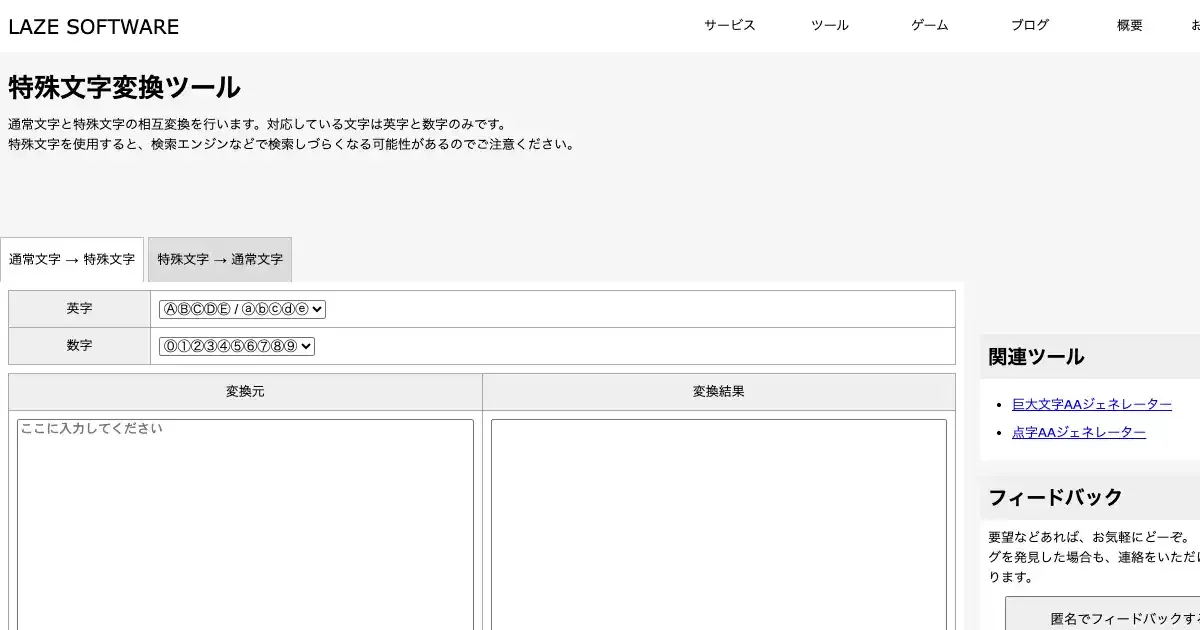Screen dimensions: 1200x630
Task: Click the 英字 row label cell
Action: (79, 309)
